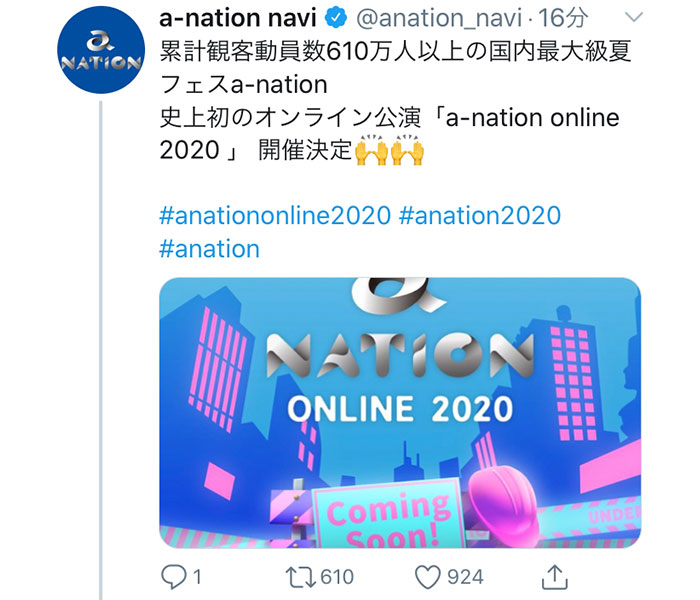View the tweet's 16分 timestamp
Image resolution: width=700 pixels, height=600 pixels.
(x=563, y=18)
